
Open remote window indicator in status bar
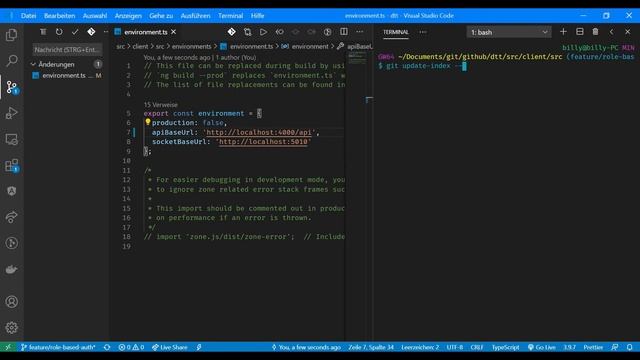(x=8, y=347)
